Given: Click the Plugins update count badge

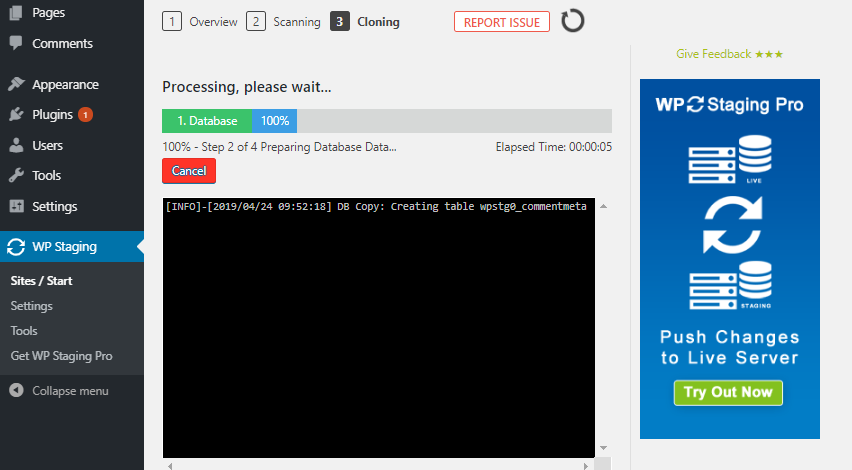Looking at the screenshot, I should tap(85, 115).
